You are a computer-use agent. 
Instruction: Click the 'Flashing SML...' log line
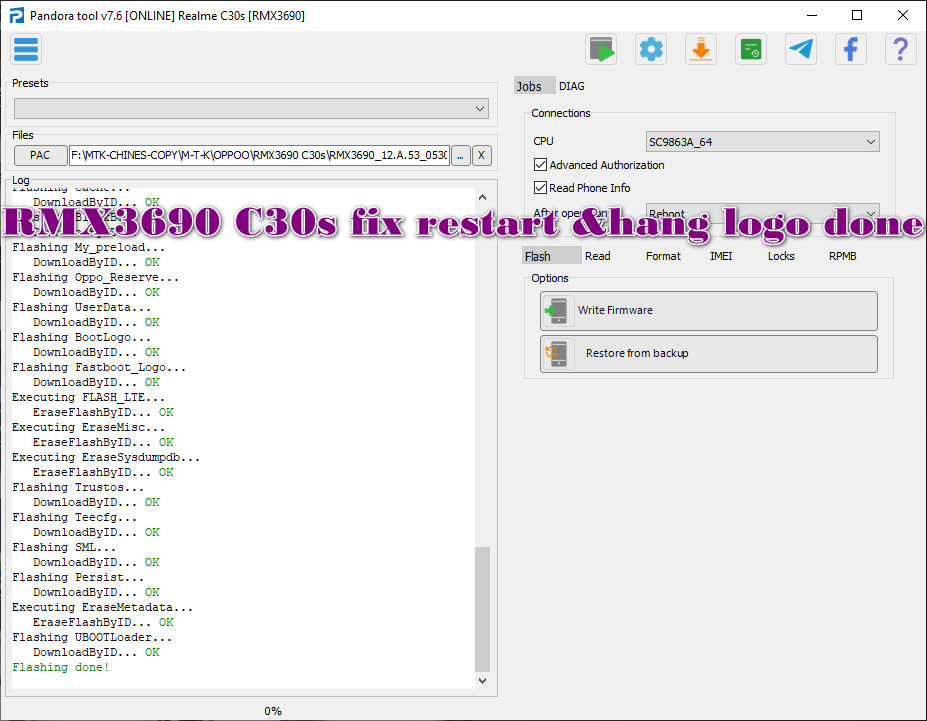click(x=64, y=547)
